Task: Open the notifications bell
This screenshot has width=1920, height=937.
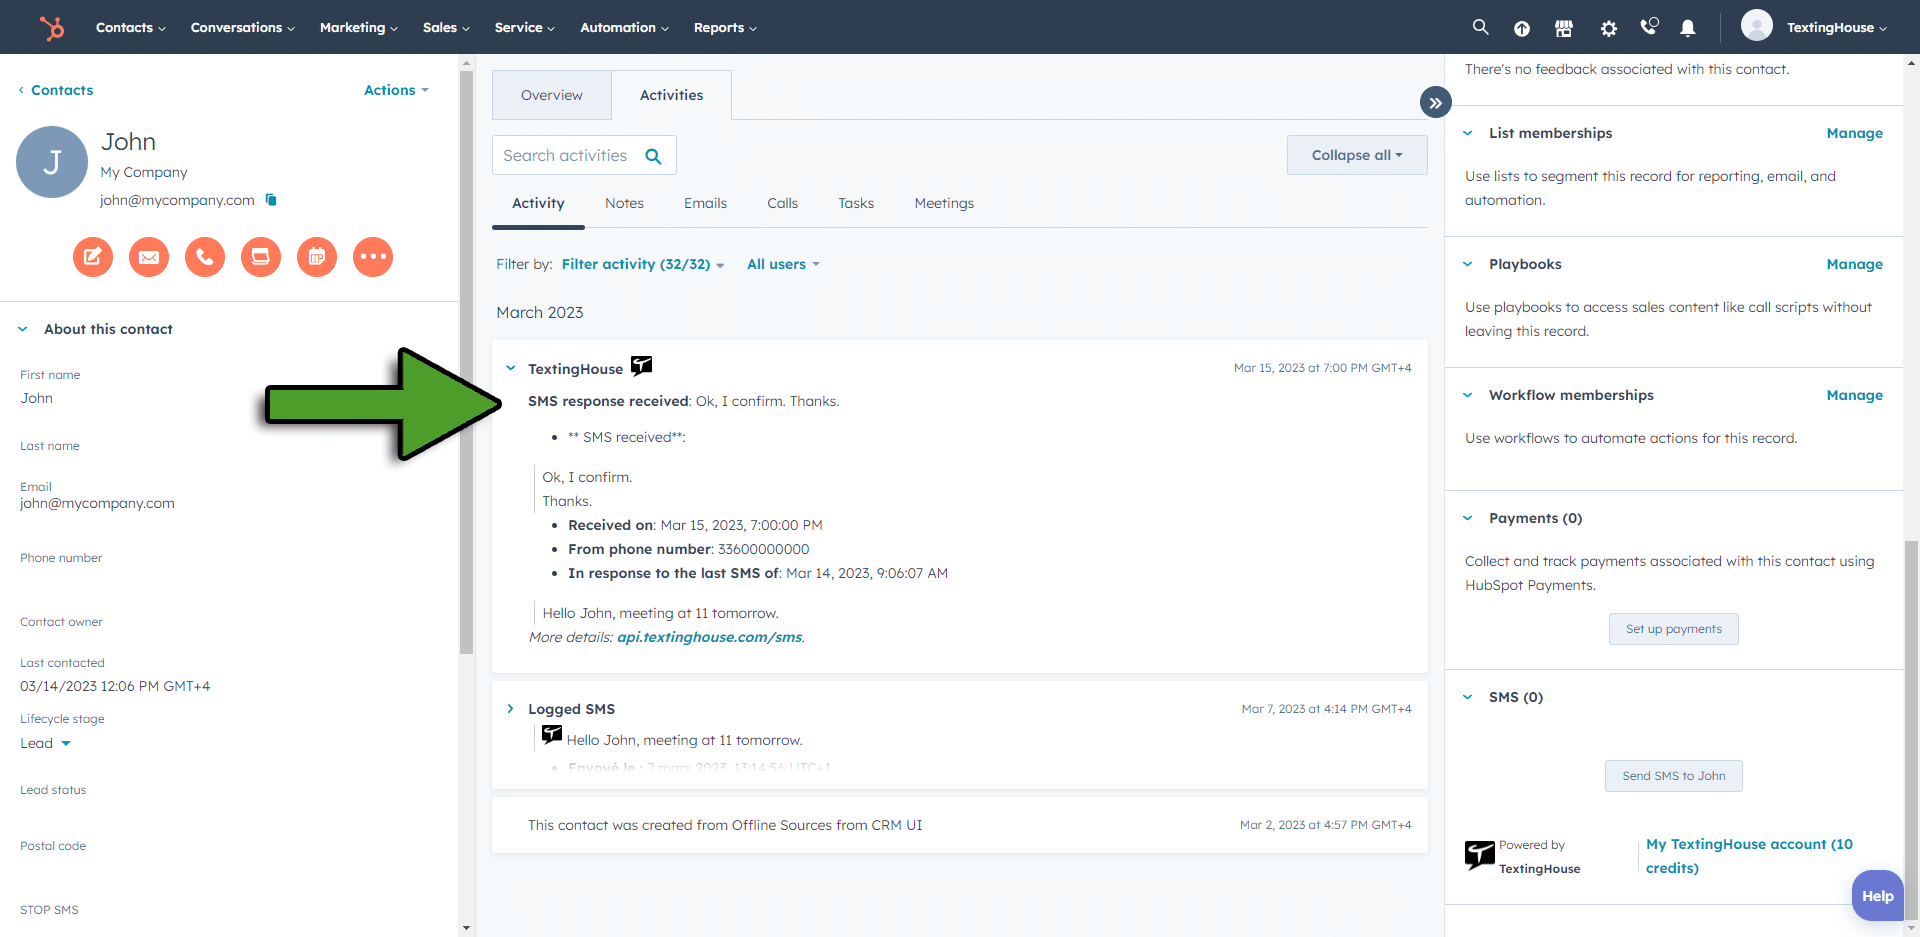Action: [1688, 28]
